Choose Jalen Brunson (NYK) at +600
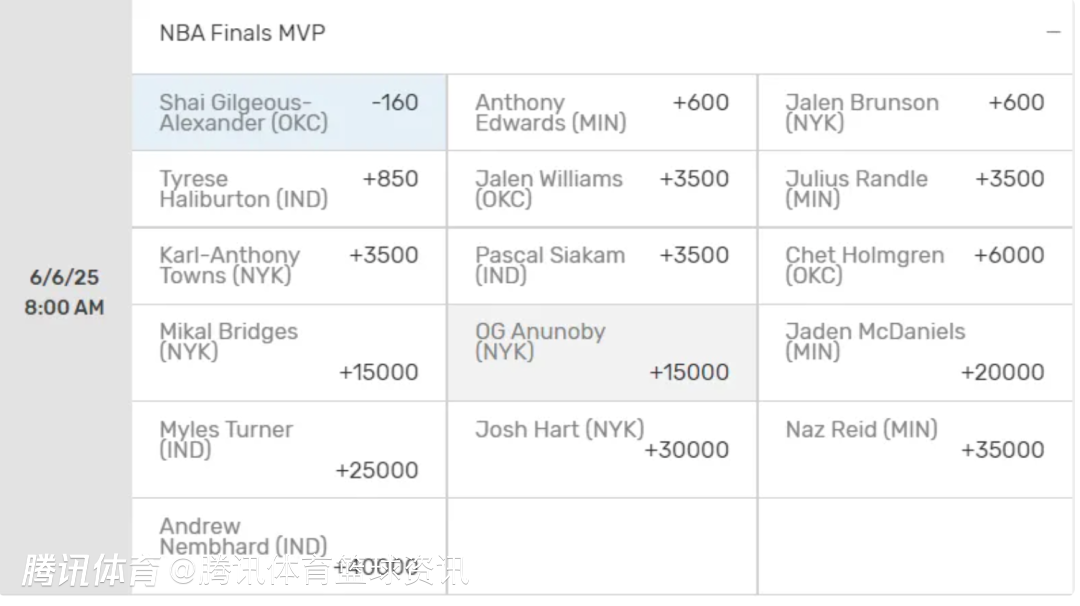This screenshot has height=606, width=1080. (x=913, y=113)
